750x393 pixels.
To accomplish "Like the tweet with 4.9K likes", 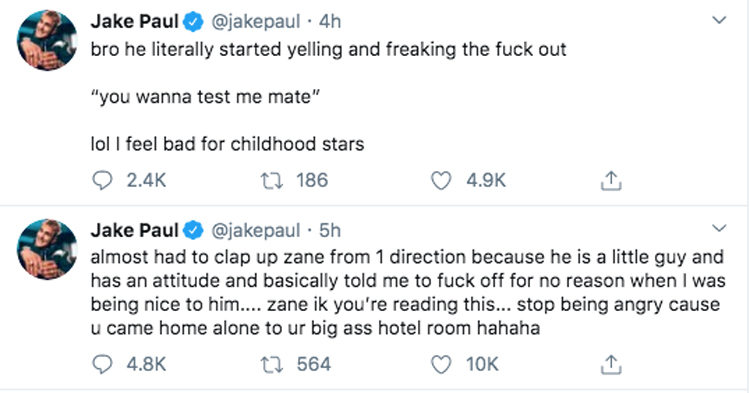I will click(441, 181).
